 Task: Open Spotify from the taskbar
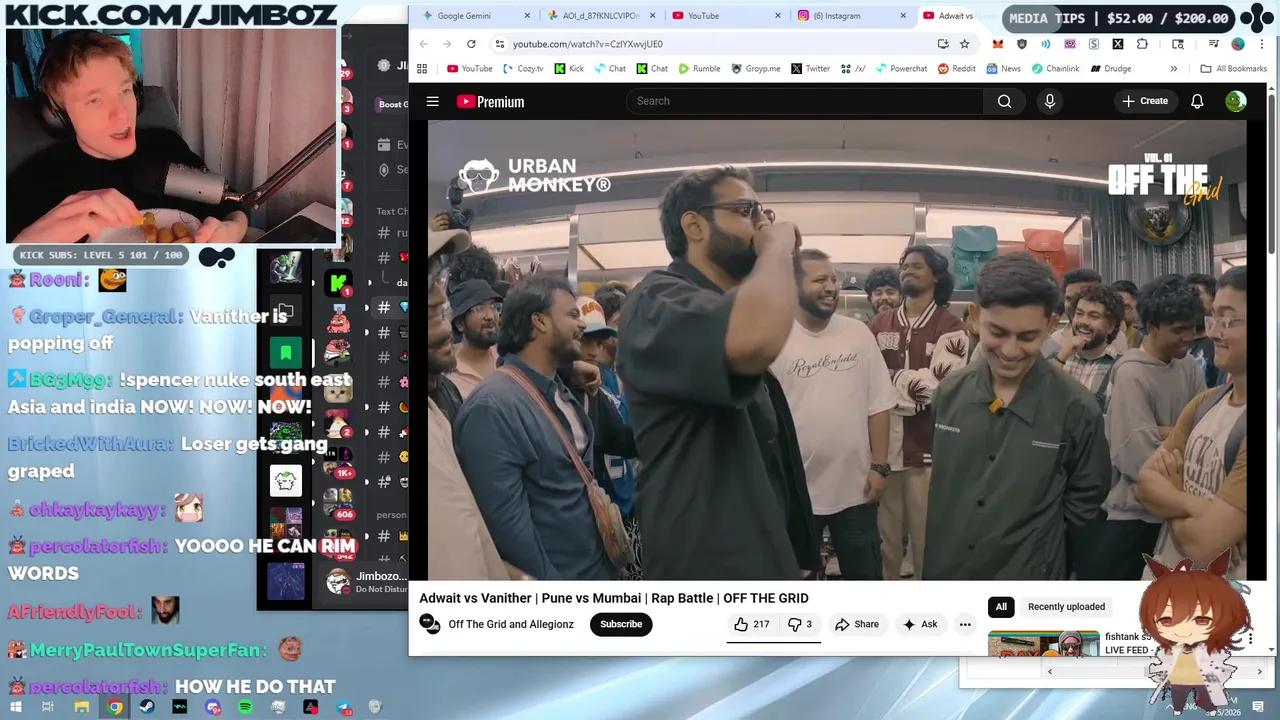(246, 707)
